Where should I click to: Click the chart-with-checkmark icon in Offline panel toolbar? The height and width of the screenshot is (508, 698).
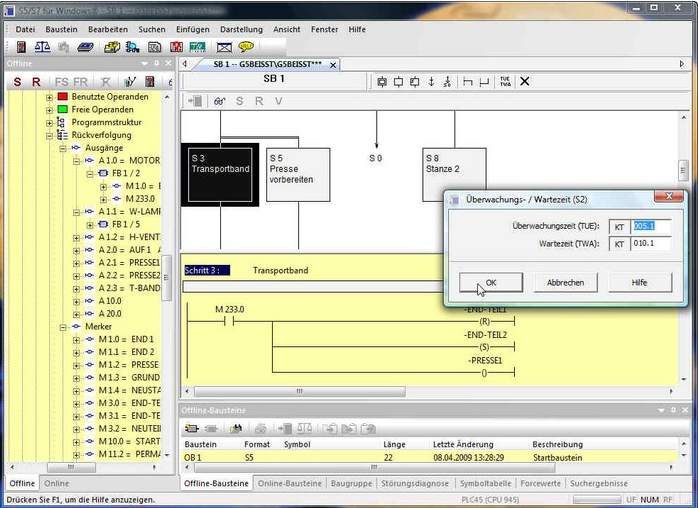130,81
